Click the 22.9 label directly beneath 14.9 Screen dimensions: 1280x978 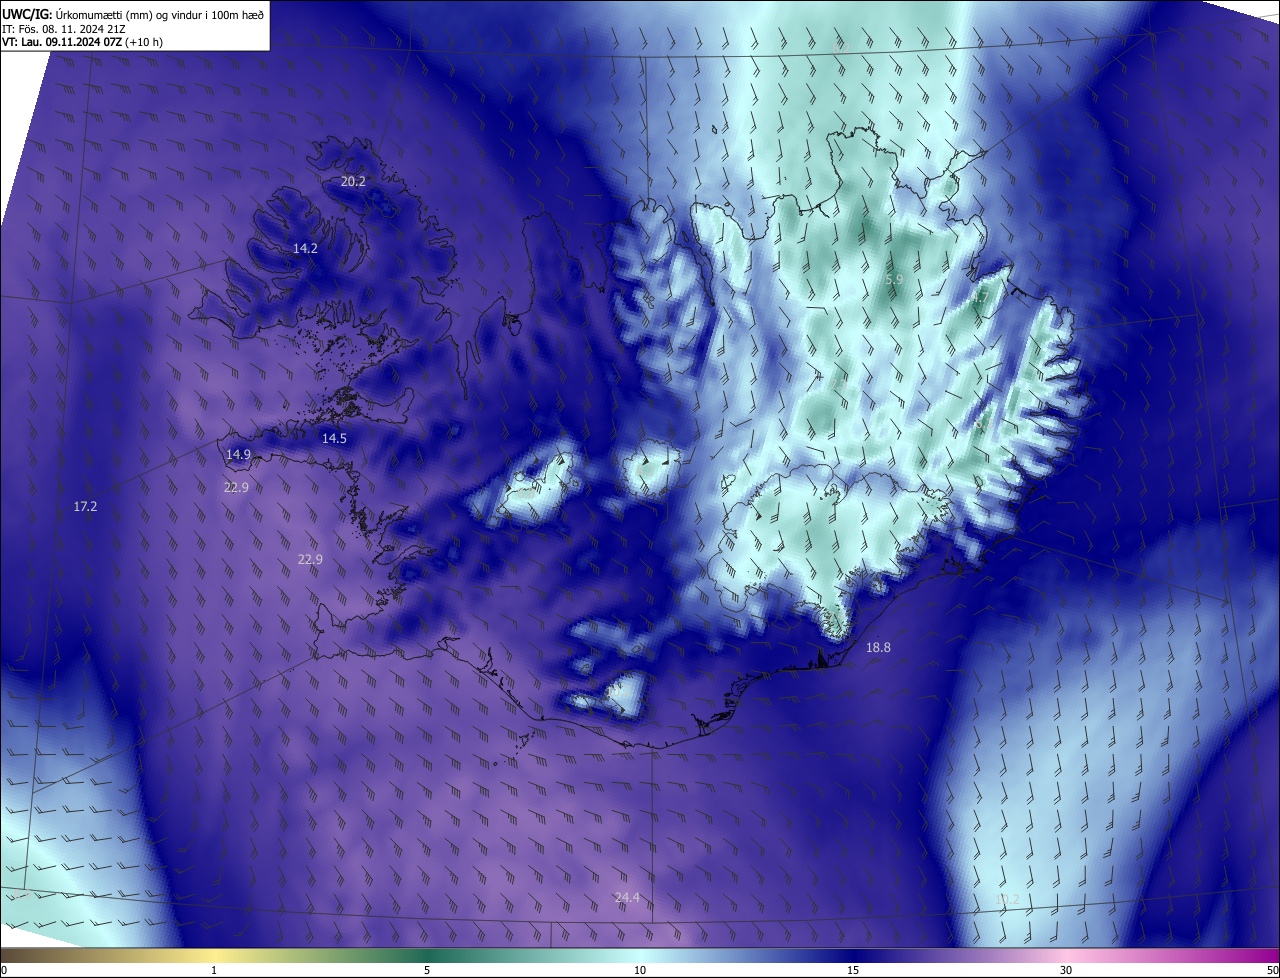pyautogui.click(x=236, y=488)
